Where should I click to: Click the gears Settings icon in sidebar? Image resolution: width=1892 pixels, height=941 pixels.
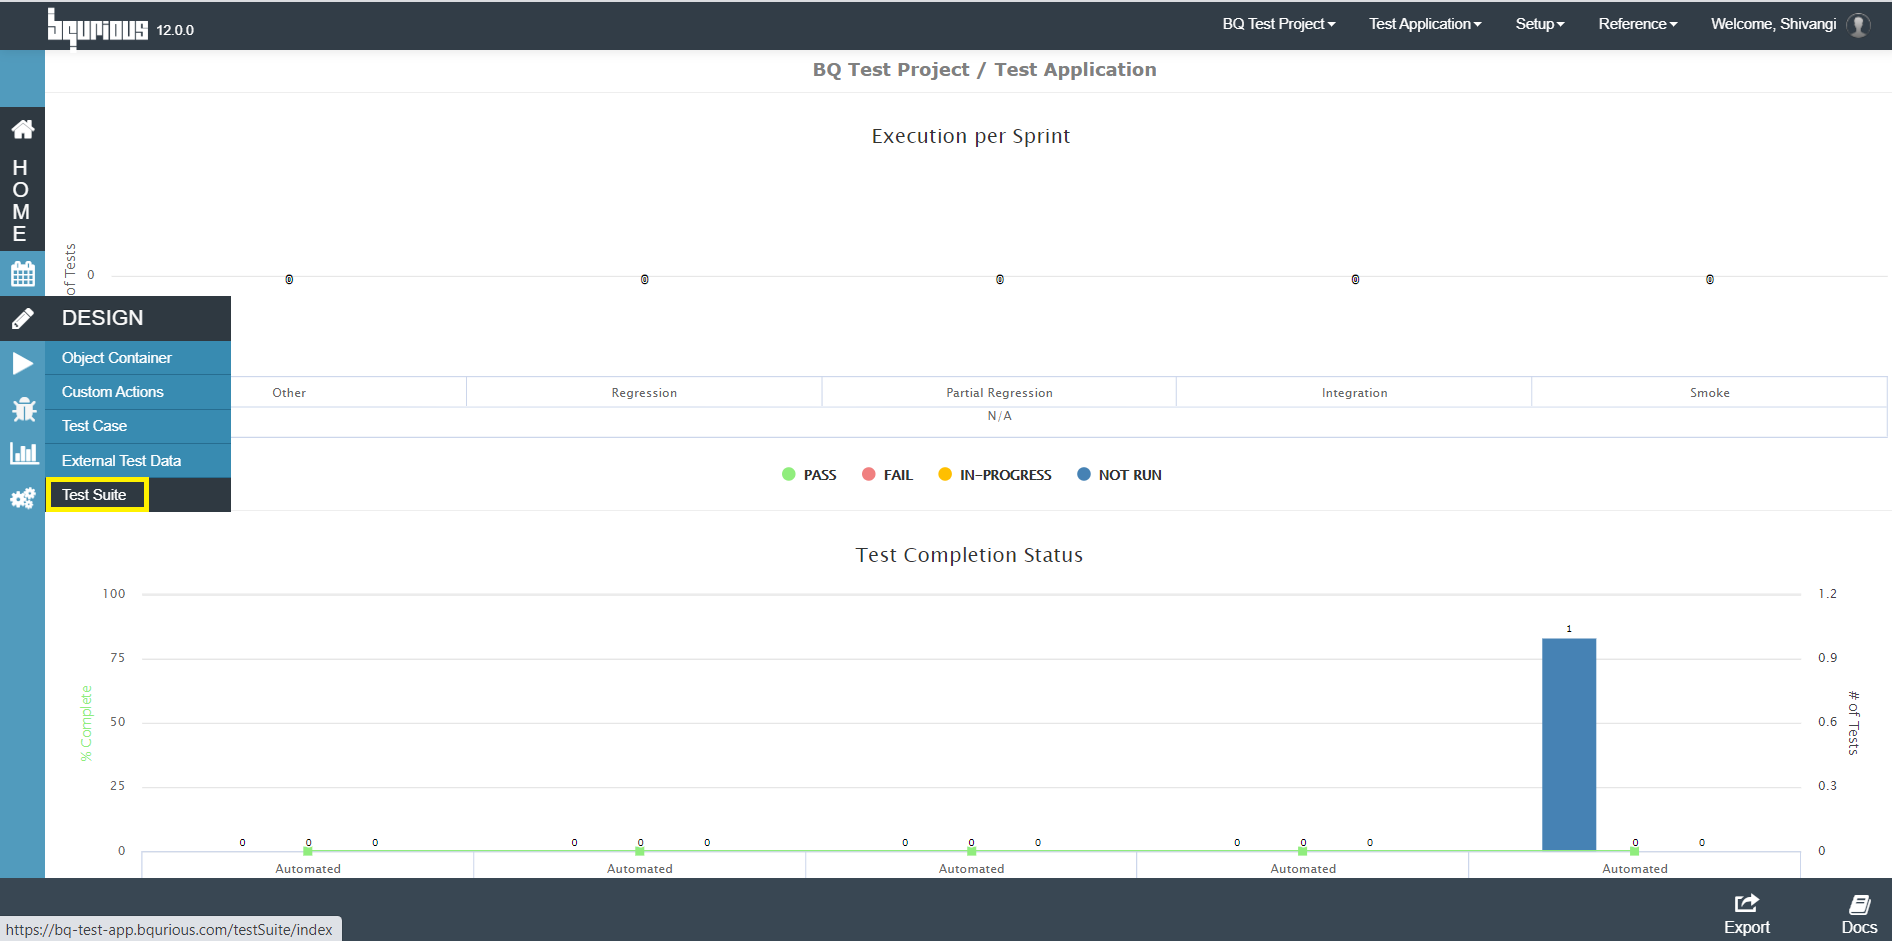click(x=22, y=498)
